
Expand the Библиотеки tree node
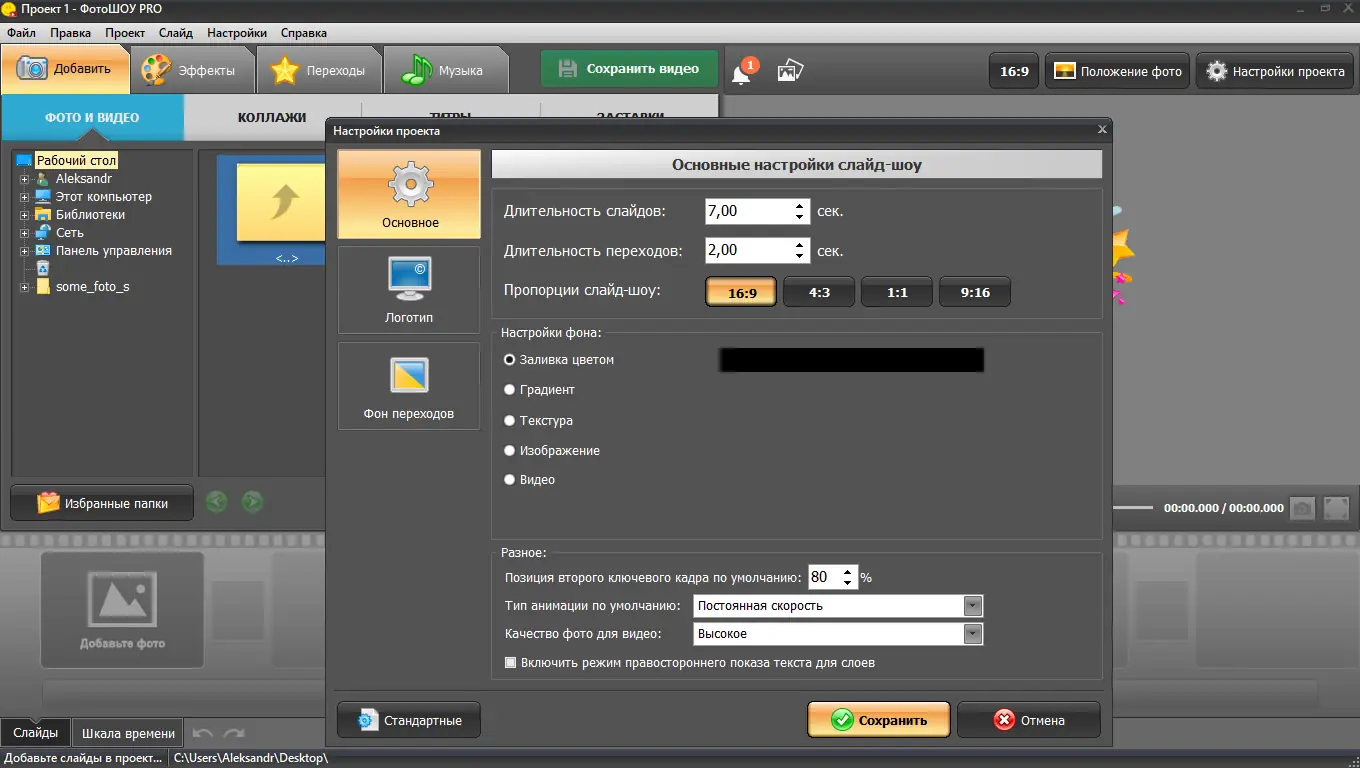click(x=25, y=215)
